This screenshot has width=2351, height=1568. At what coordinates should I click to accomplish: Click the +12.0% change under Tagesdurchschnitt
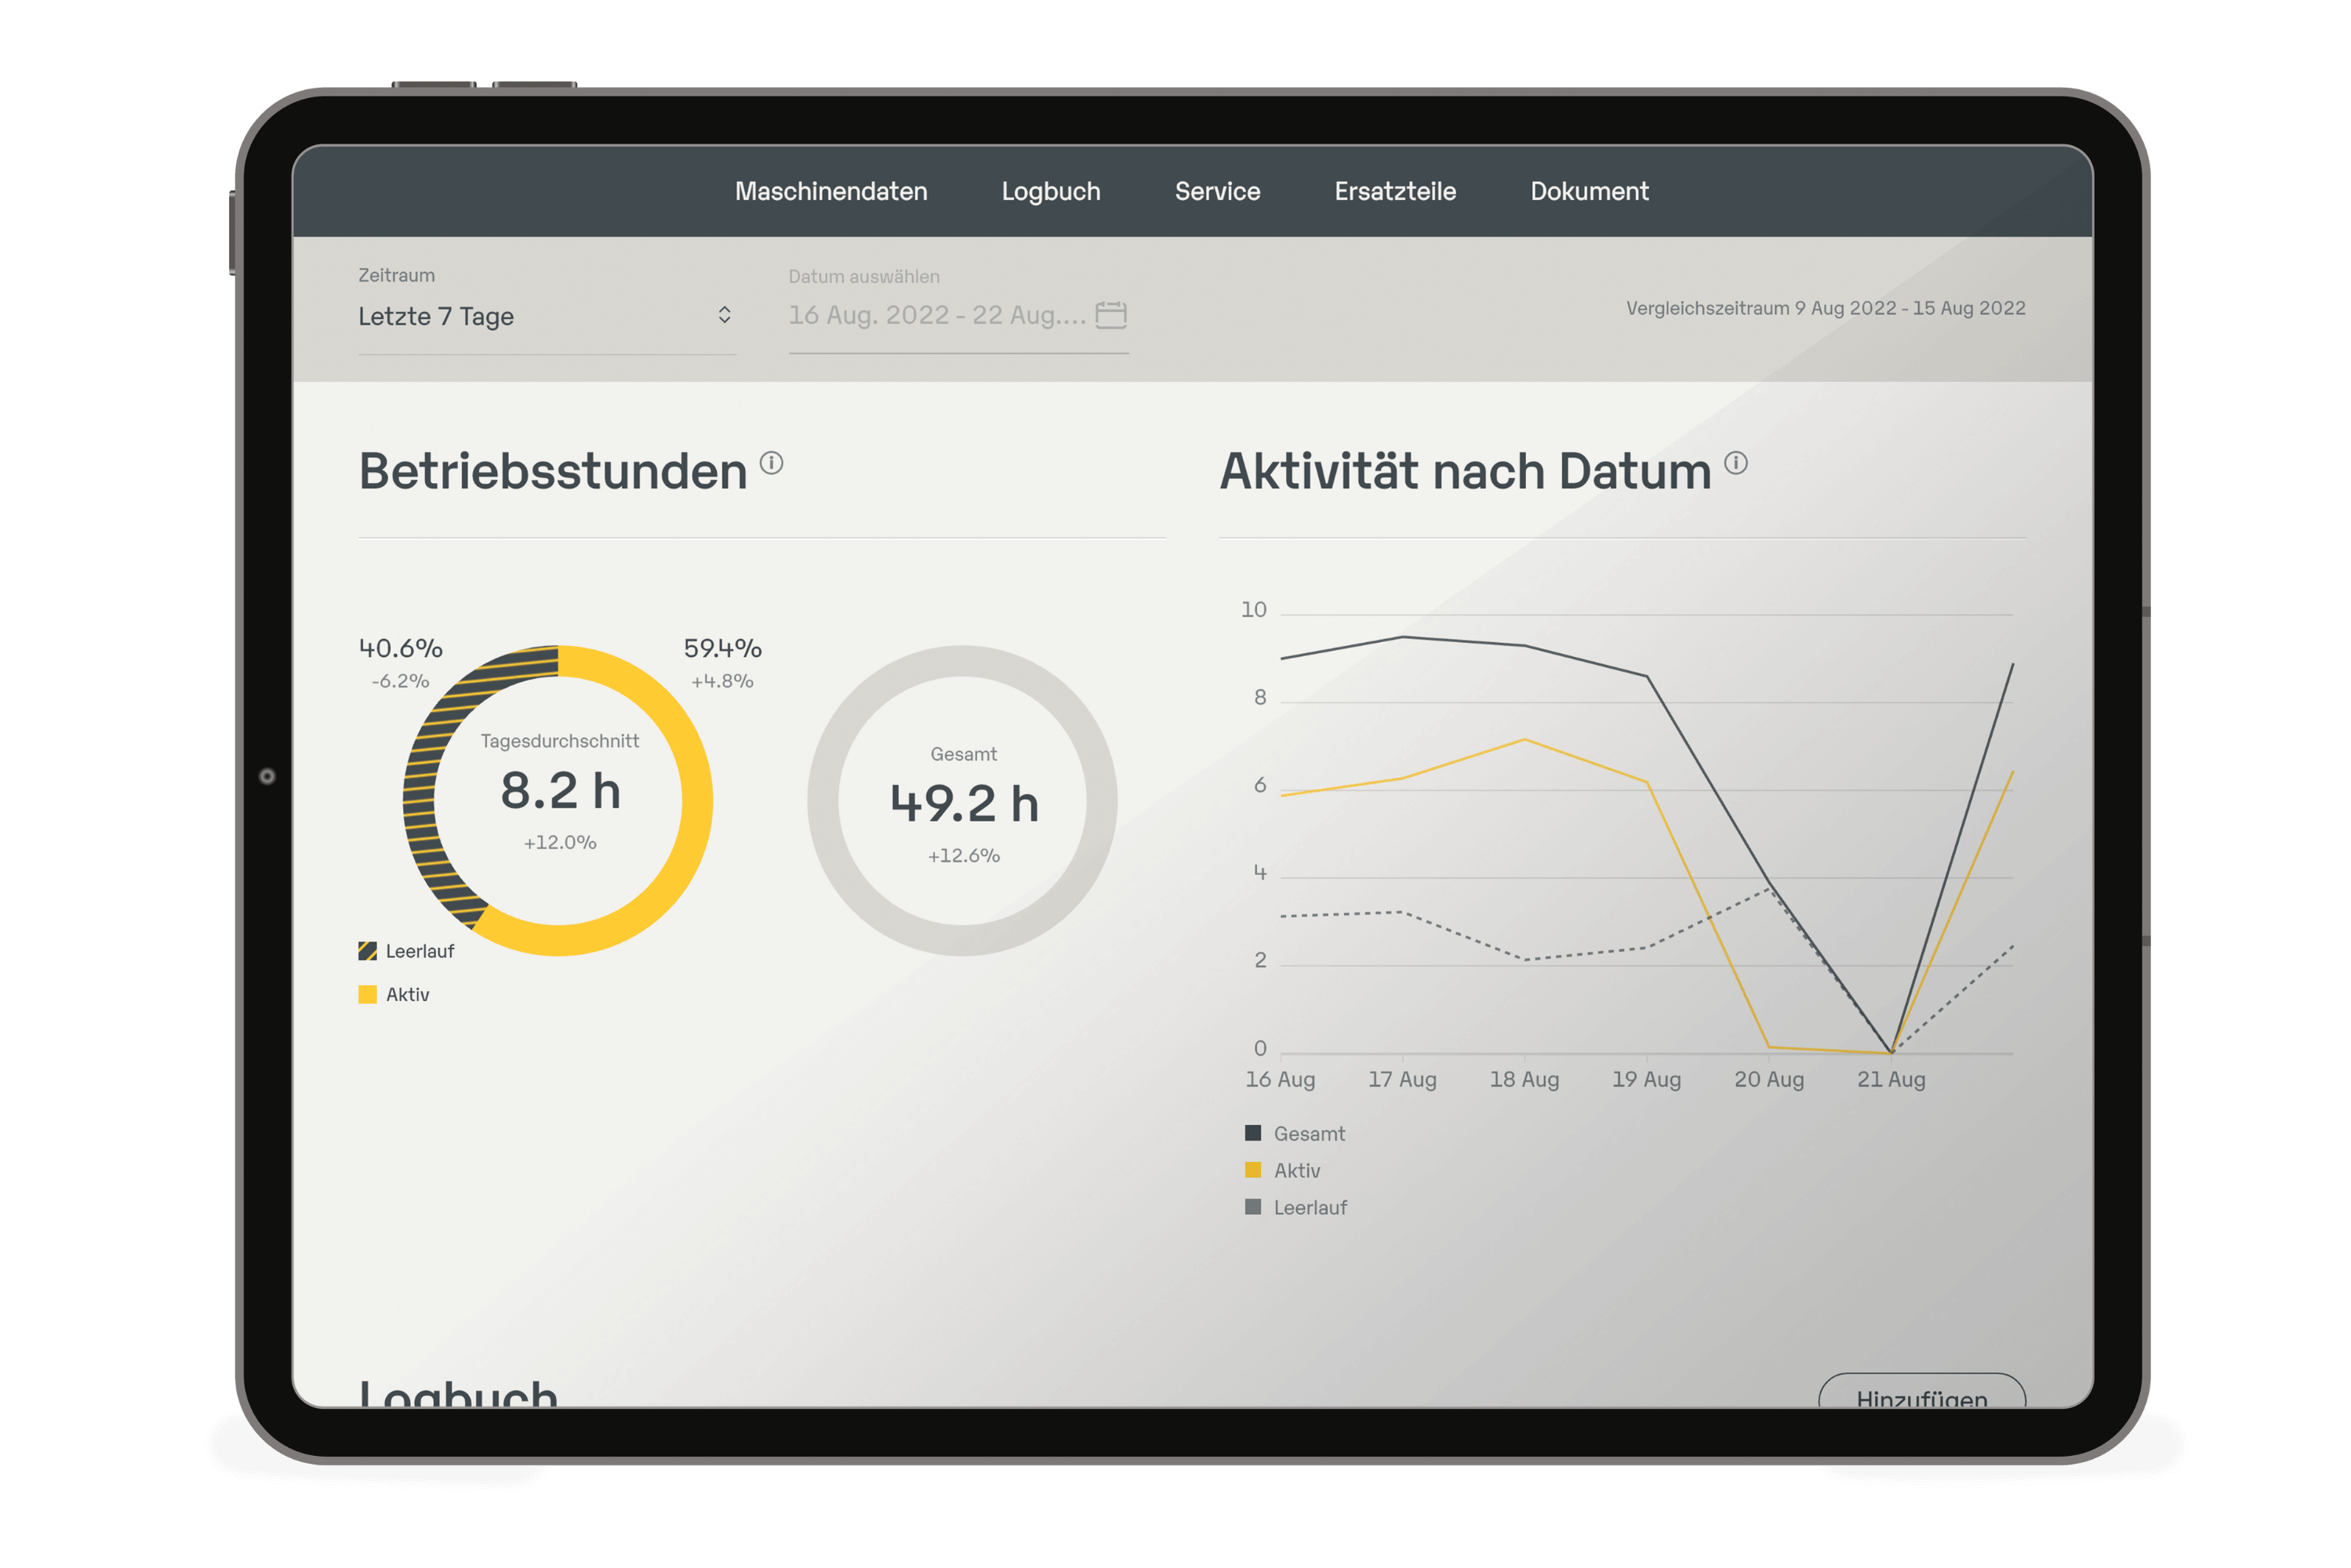pos(560,842)
